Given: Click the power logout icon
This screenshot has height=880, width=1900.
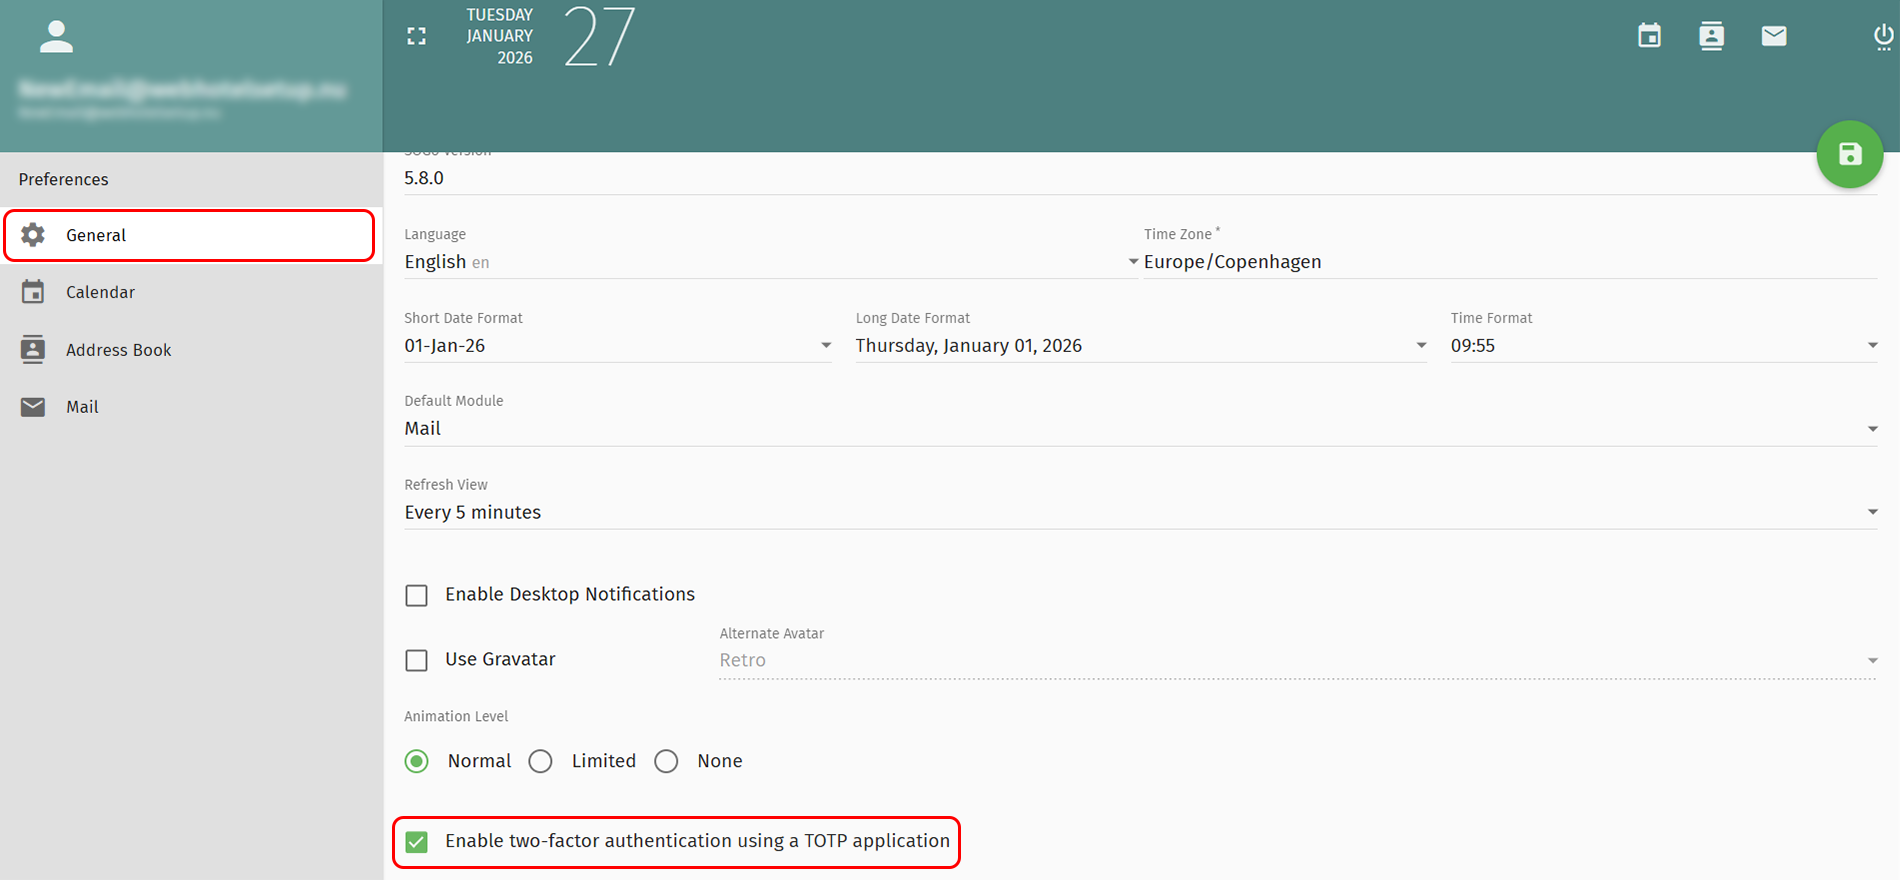Looking at the screenshot, I should click(1882, 37).
